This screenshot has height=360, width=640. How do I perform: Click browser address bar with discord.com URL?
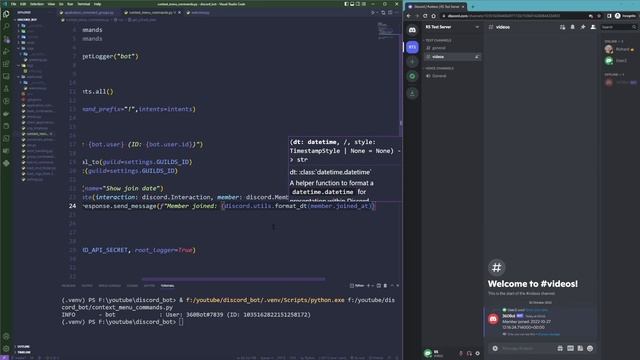tap(516, 16)
